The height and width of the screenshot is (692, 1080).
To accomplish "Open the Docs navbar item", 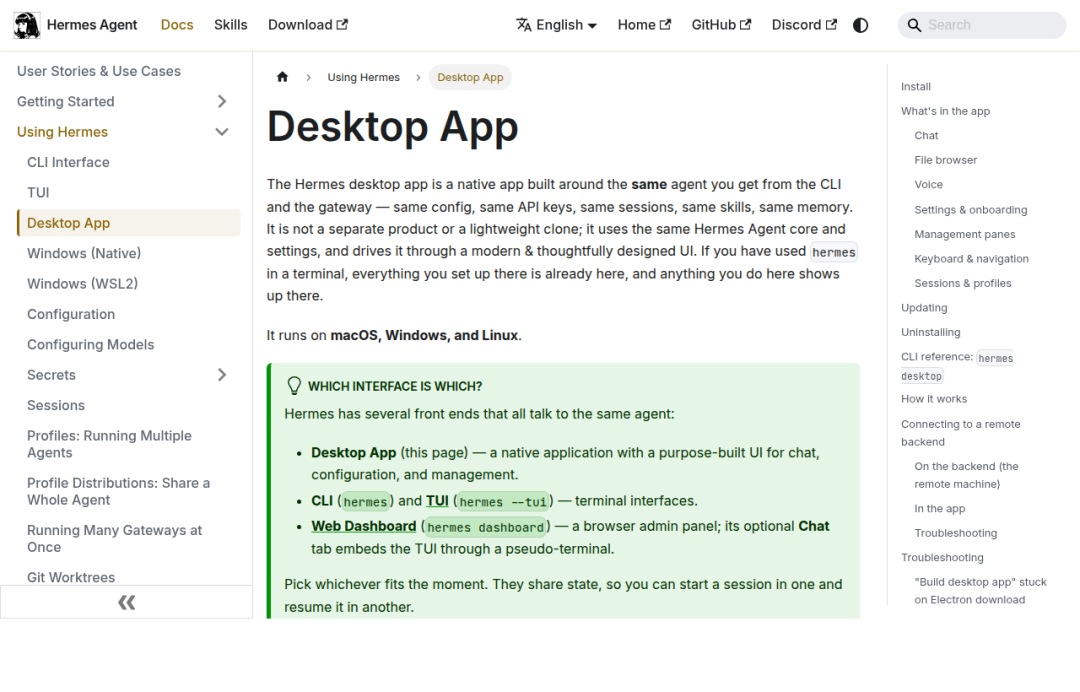I will [177, 25].
